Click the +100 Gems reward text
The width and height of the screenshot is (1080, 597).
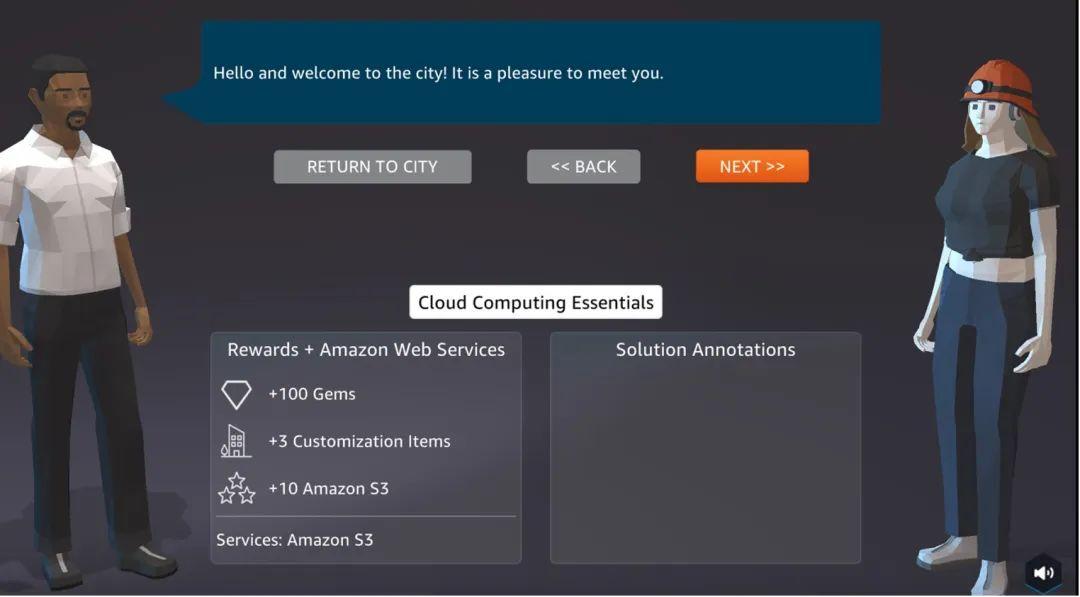(x=312, y=394)
